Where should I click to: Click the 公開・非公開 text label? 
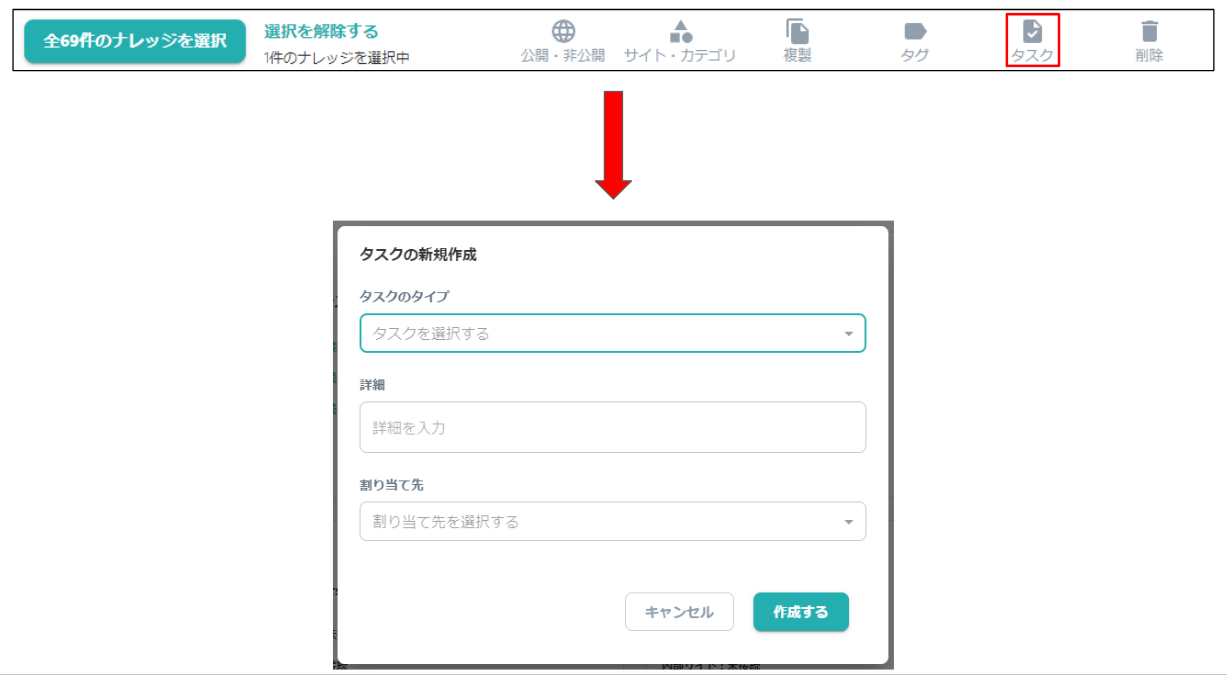[x=563, y=56]
